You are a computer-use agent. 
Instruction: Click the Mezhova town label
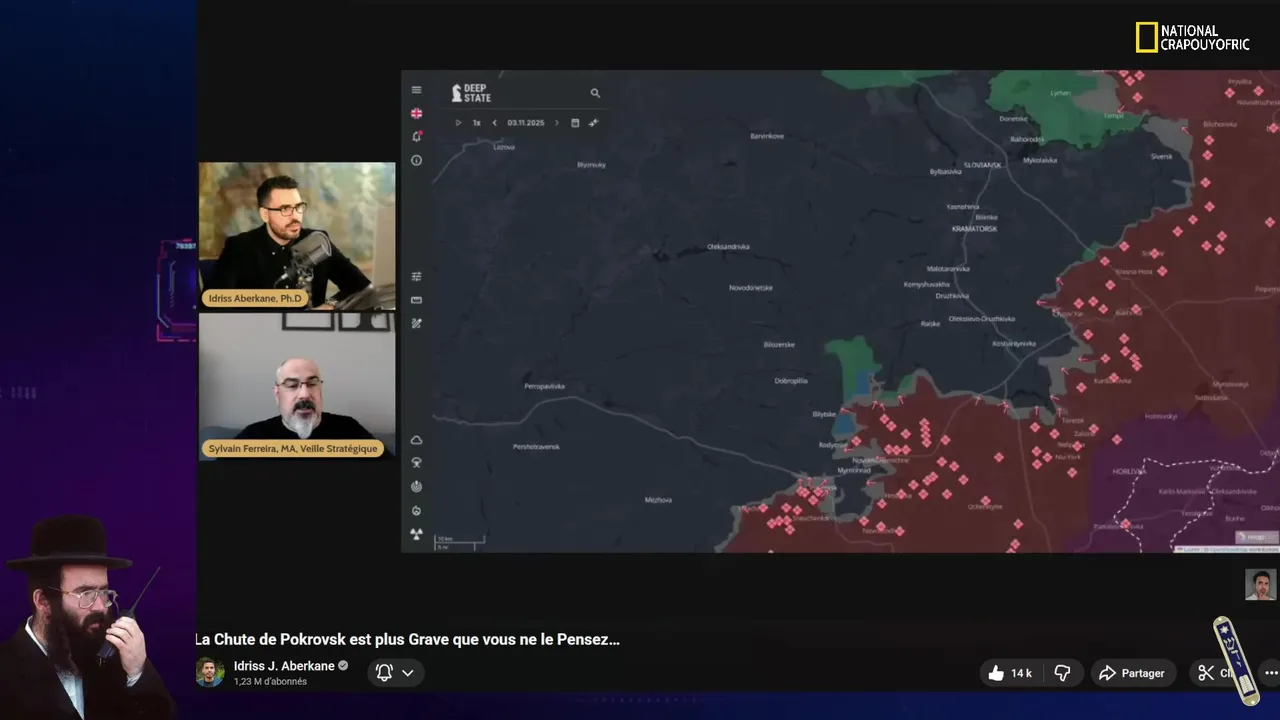point(658,499)
